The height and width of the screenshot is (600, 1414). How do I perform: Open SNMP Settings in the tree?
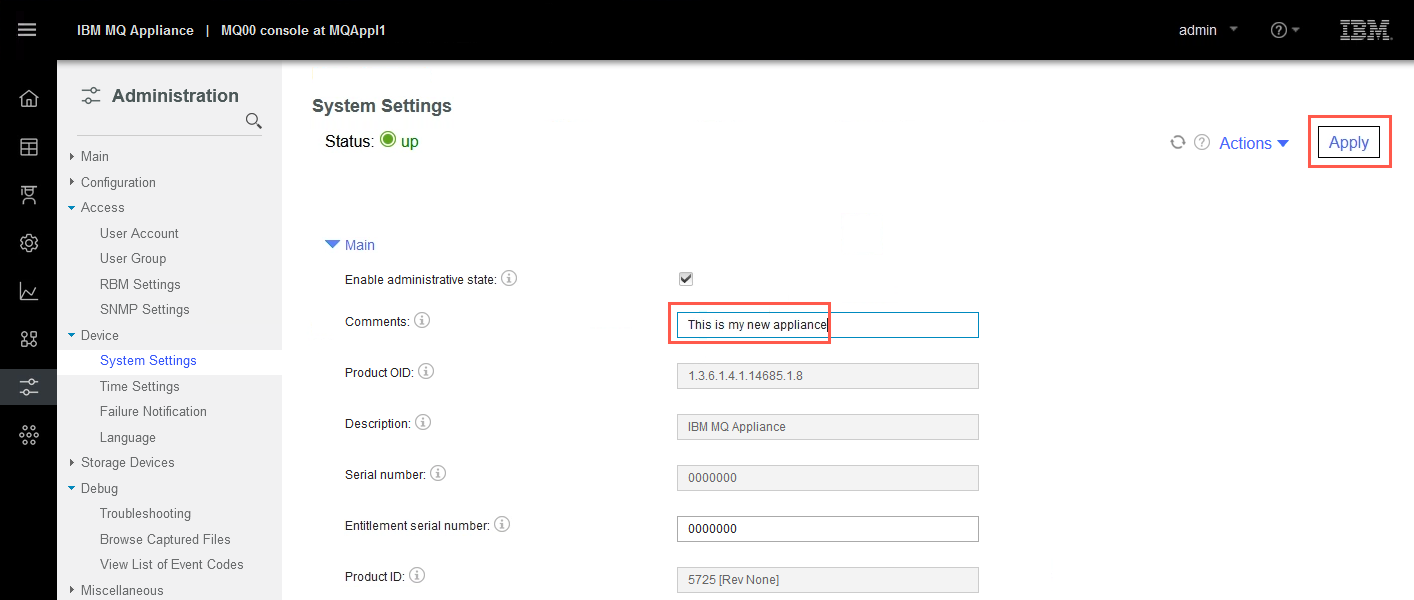pyautogui.click(x=145, y=309)
